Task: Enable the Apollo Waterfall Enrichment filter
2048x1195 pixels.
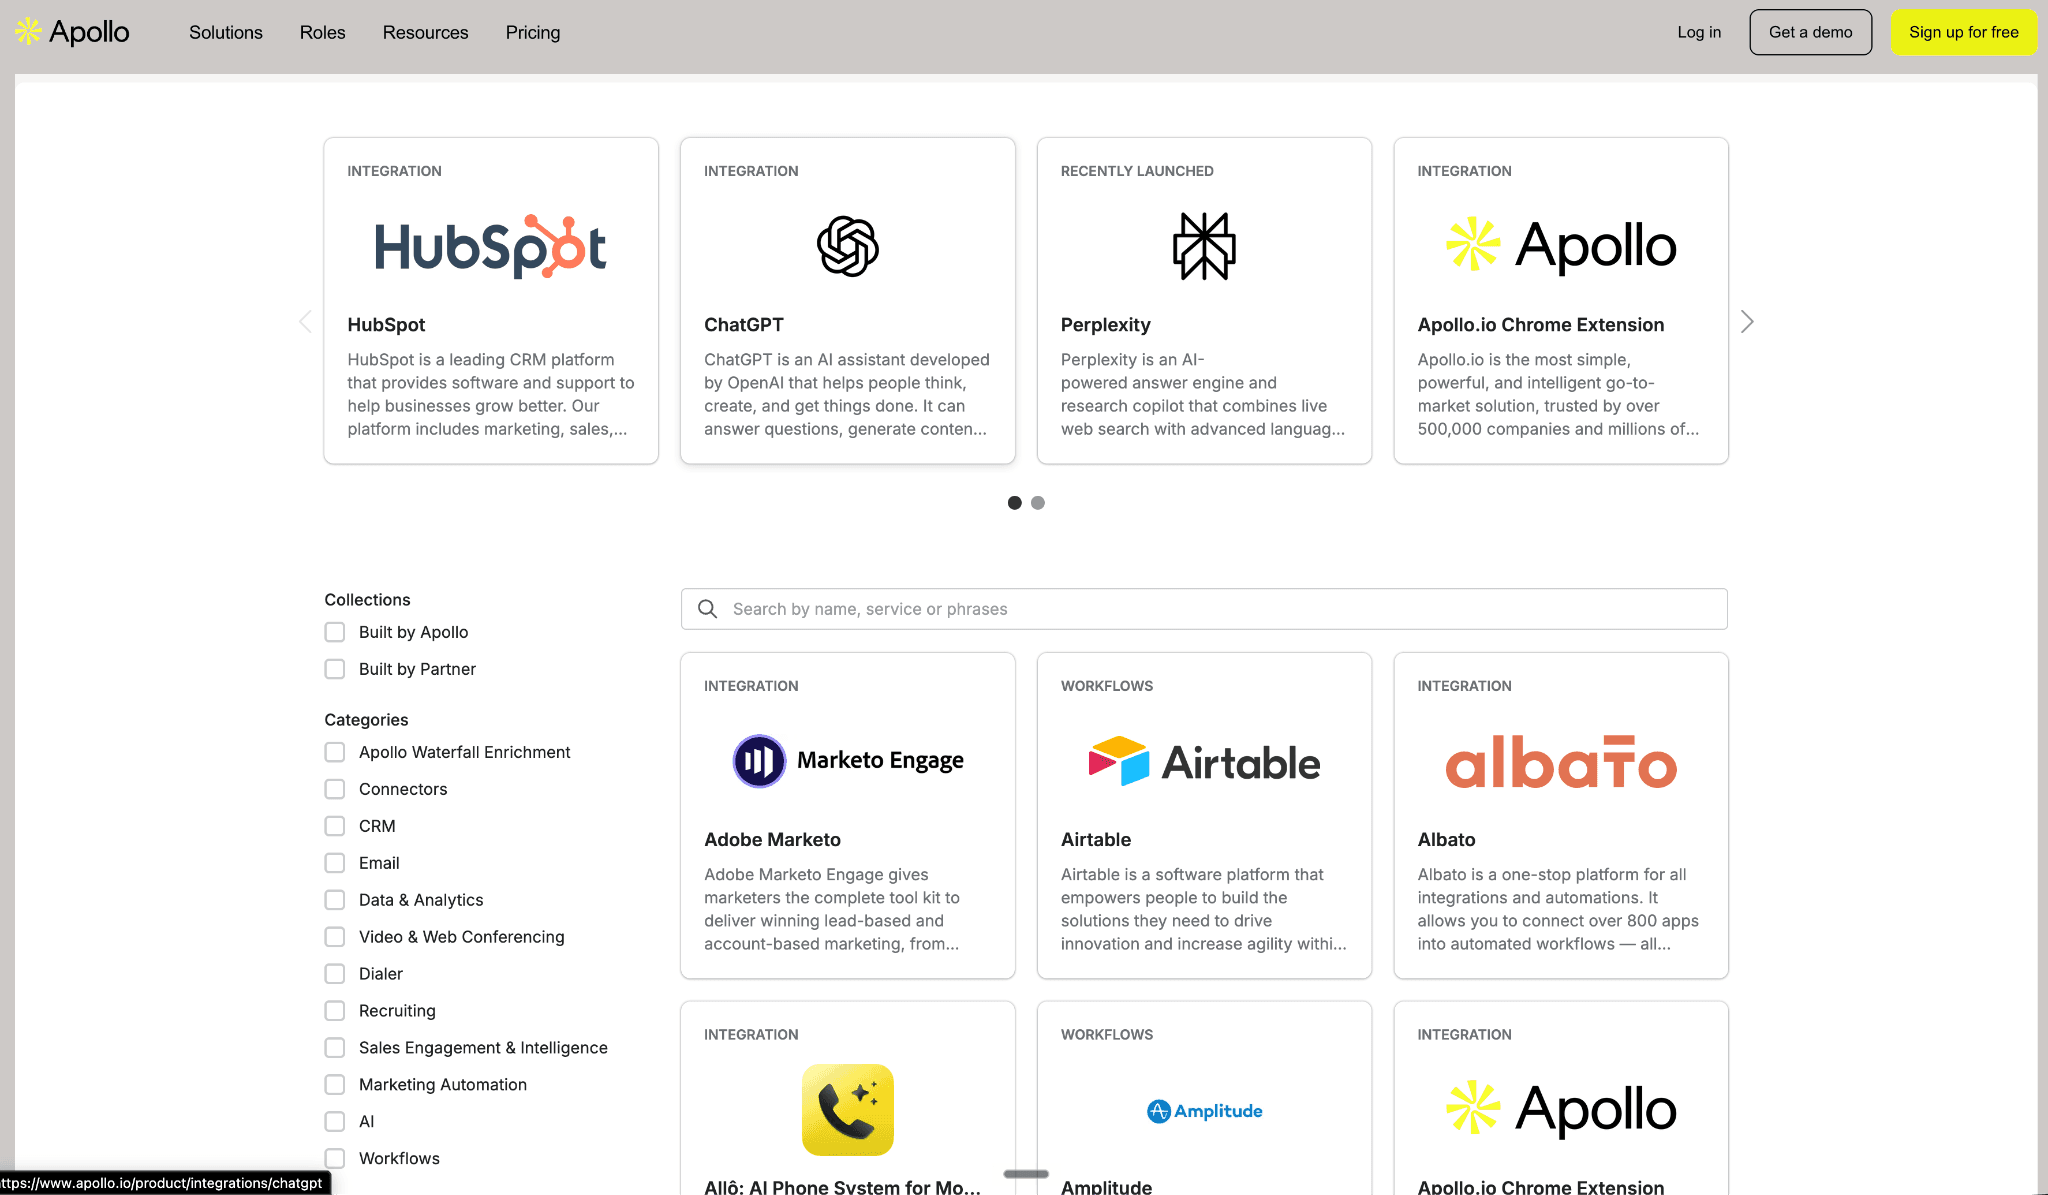Action: [335, 752]
